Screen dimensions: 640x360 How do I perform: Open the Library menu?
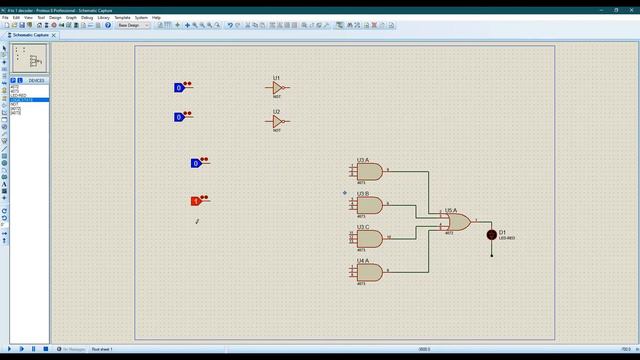pyautogui.click(x=103, y=18)
